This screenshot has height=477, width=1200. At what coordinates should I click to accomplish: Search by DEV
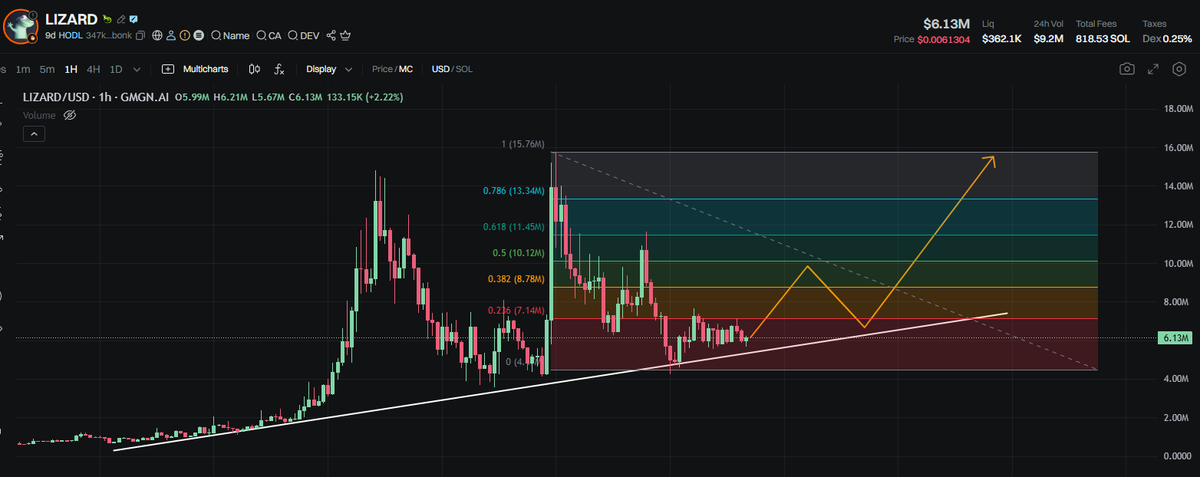pyautogui.click(x=304, y=35)
